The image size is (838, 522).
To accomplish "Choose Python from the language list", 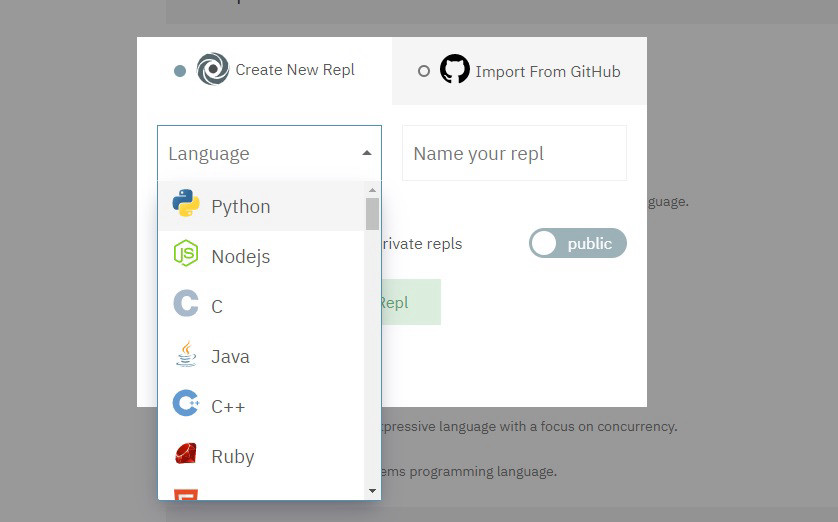I will click(261, 206).
